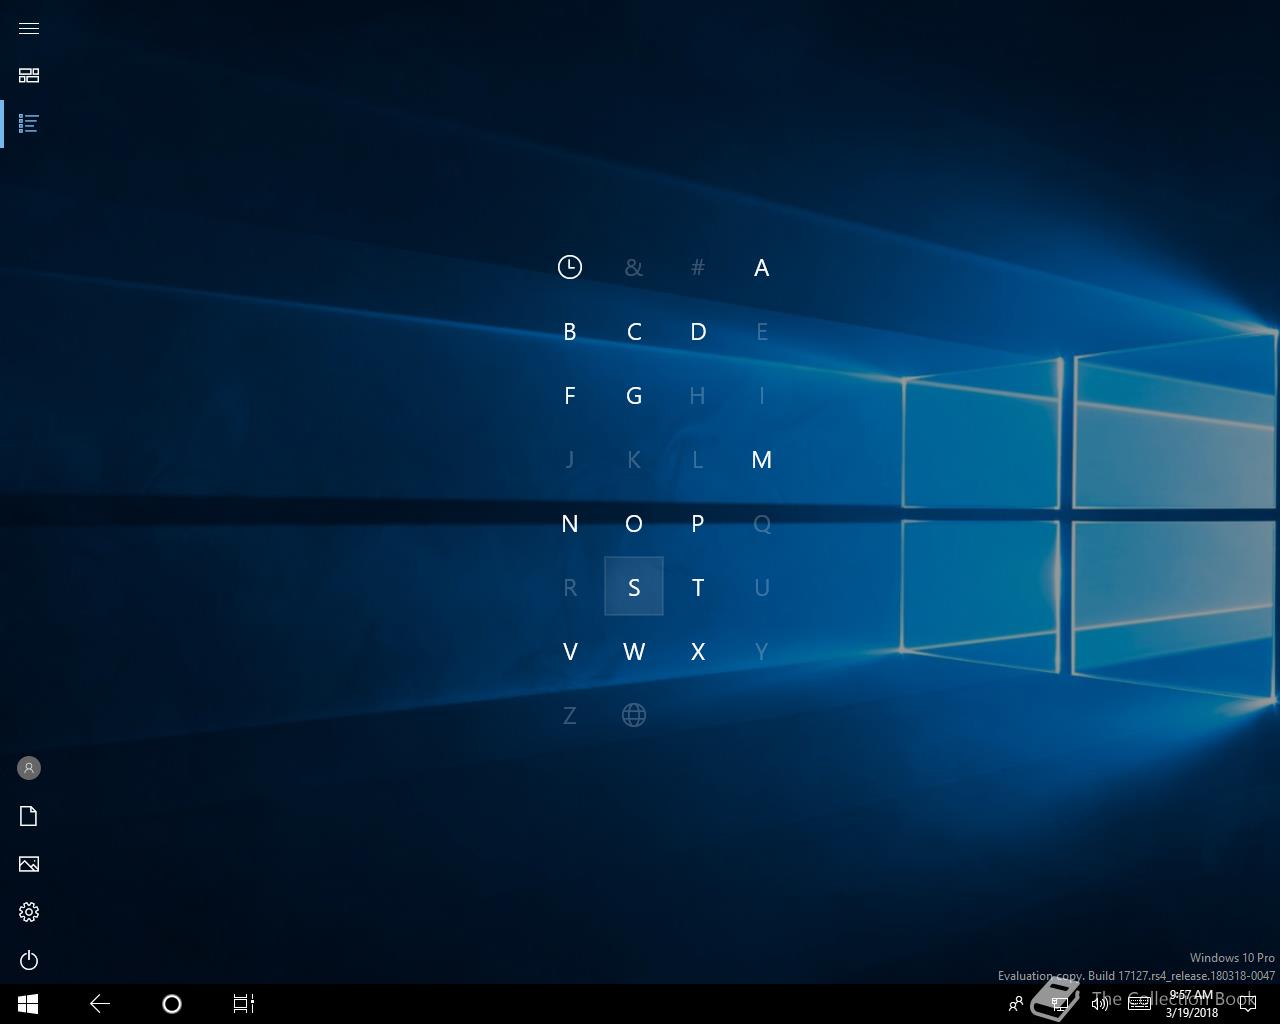Click the dimmed letter H
This screenshot has height=1024, width=1280.
698,395
